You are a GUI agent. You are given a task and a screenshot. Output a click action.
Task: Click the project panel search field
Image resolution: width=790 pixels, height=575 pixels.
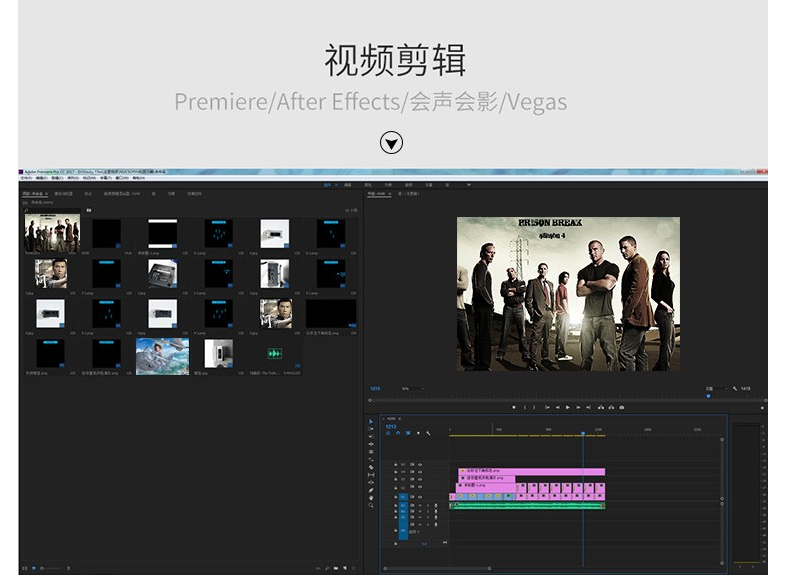(52, 210)
